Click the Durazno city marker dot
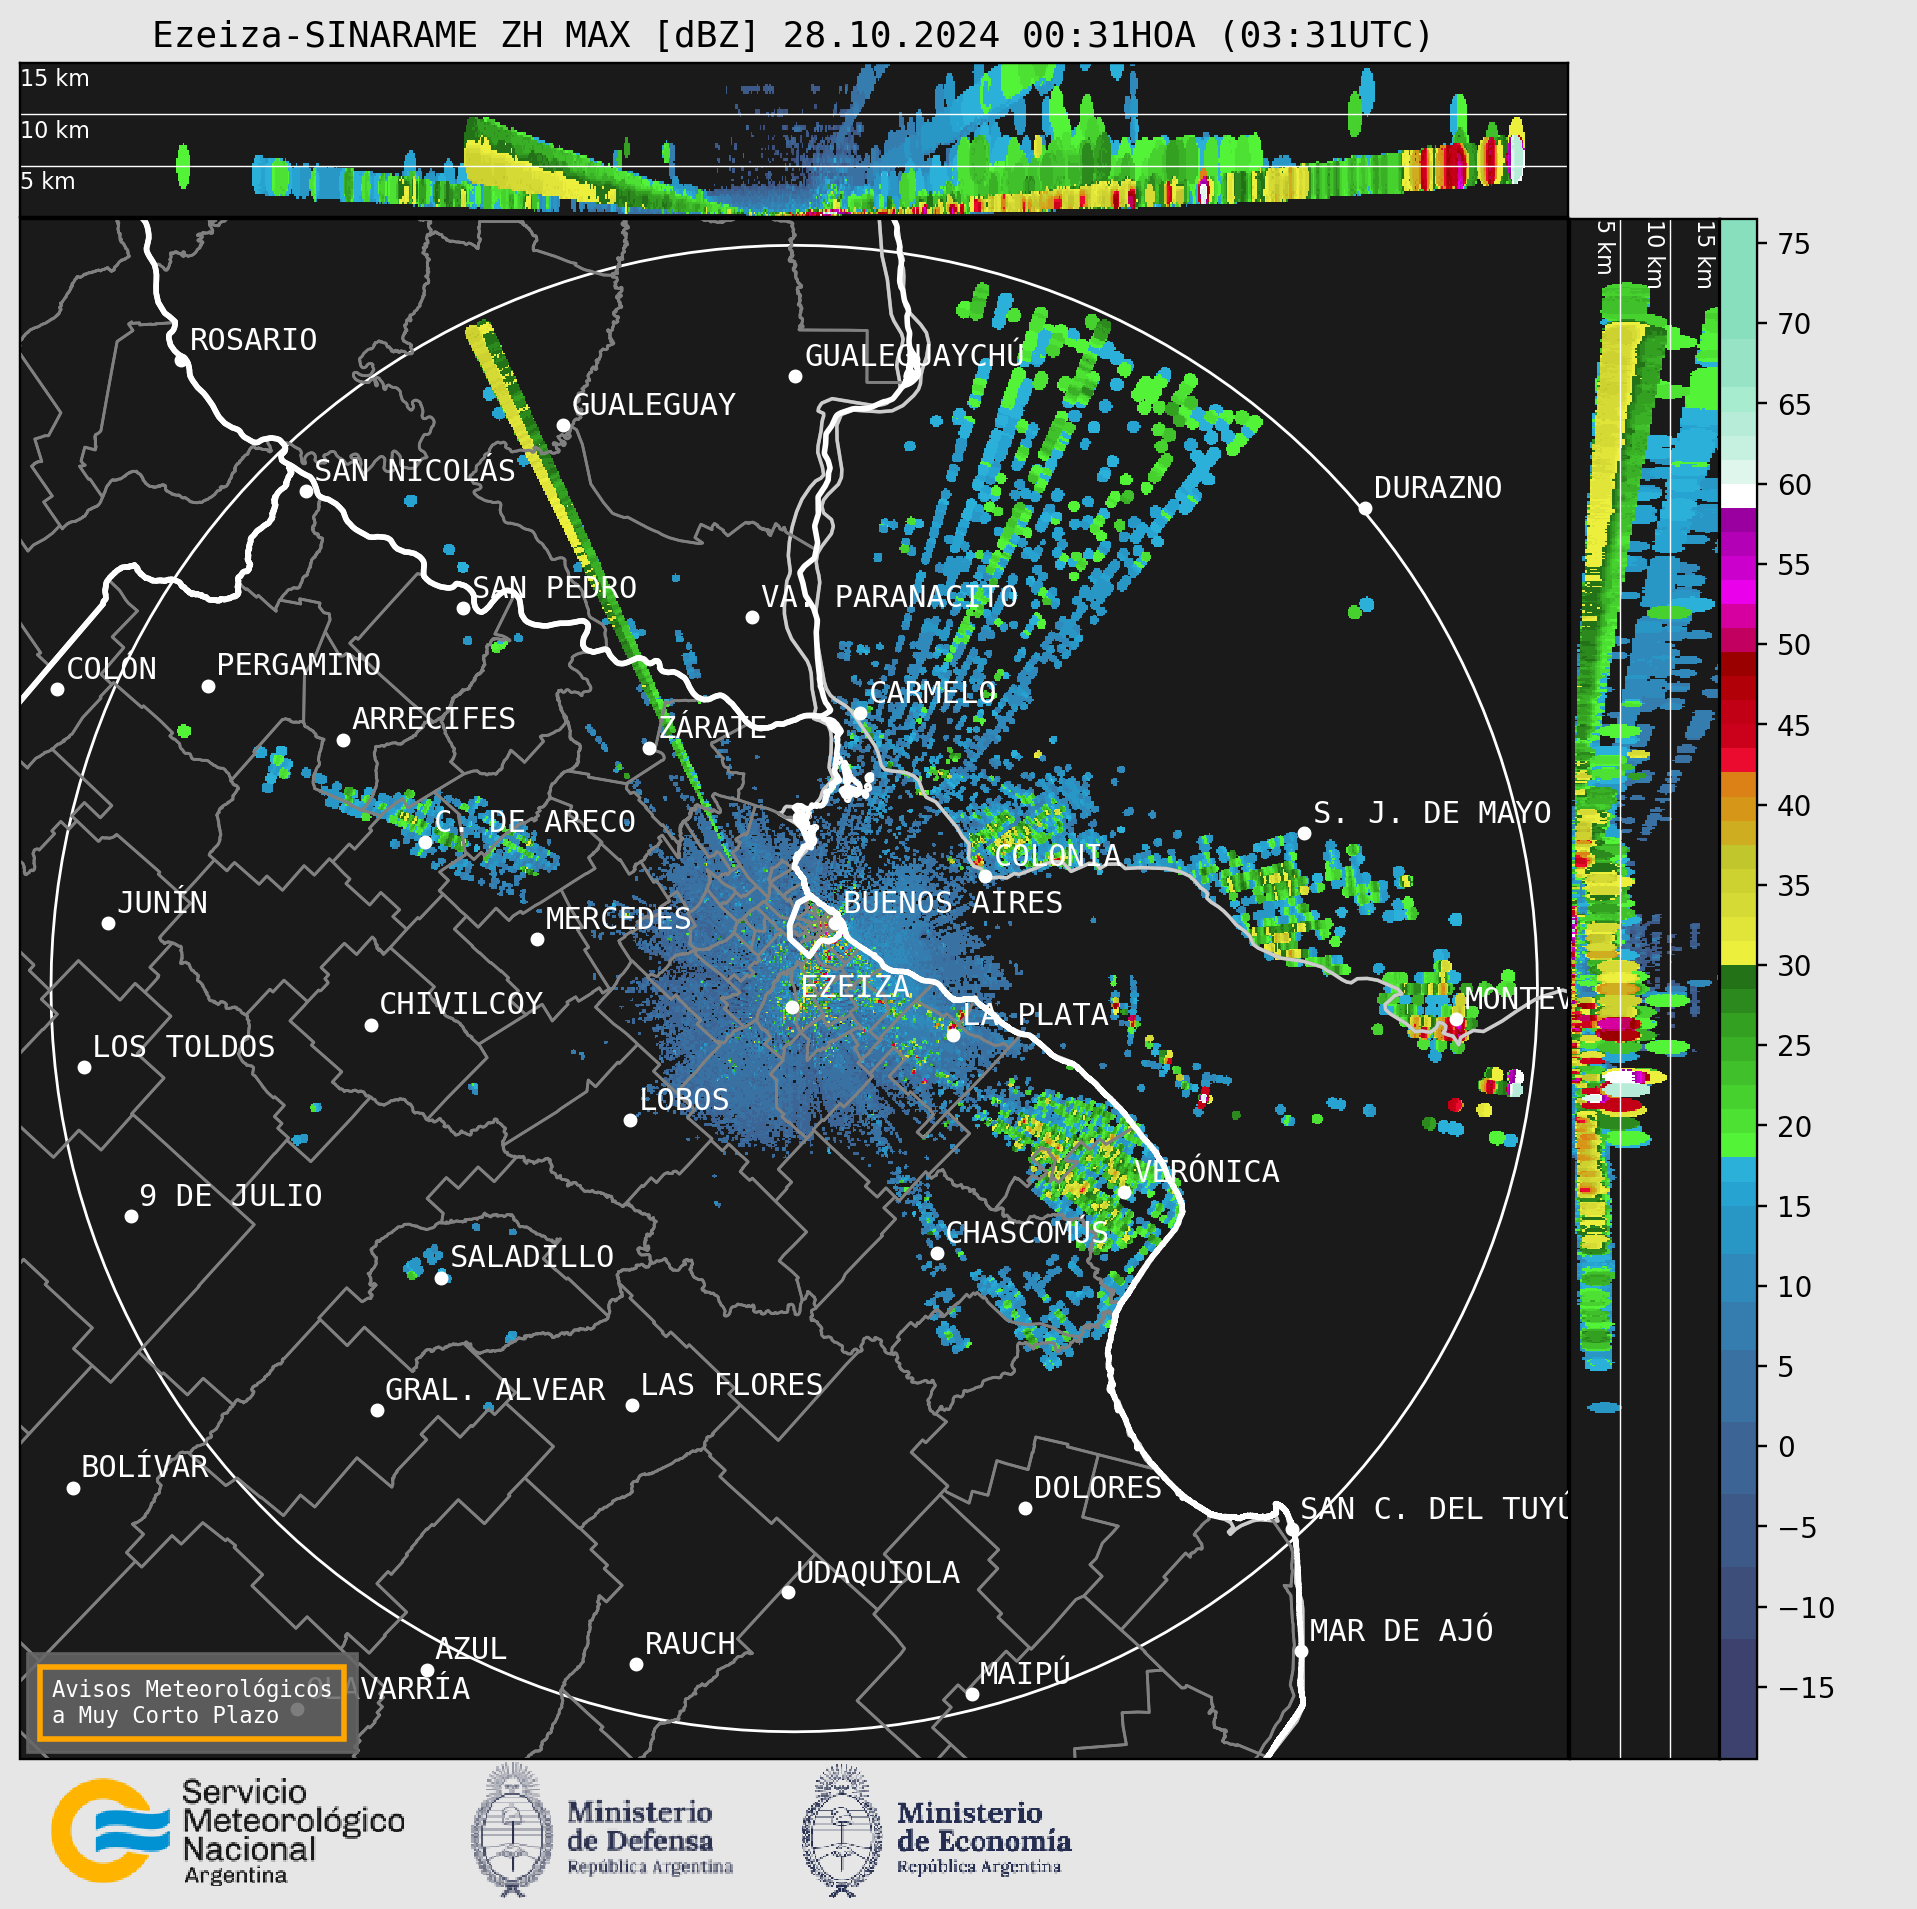Screen dimensions: 1917x1909 point(1365,508)
